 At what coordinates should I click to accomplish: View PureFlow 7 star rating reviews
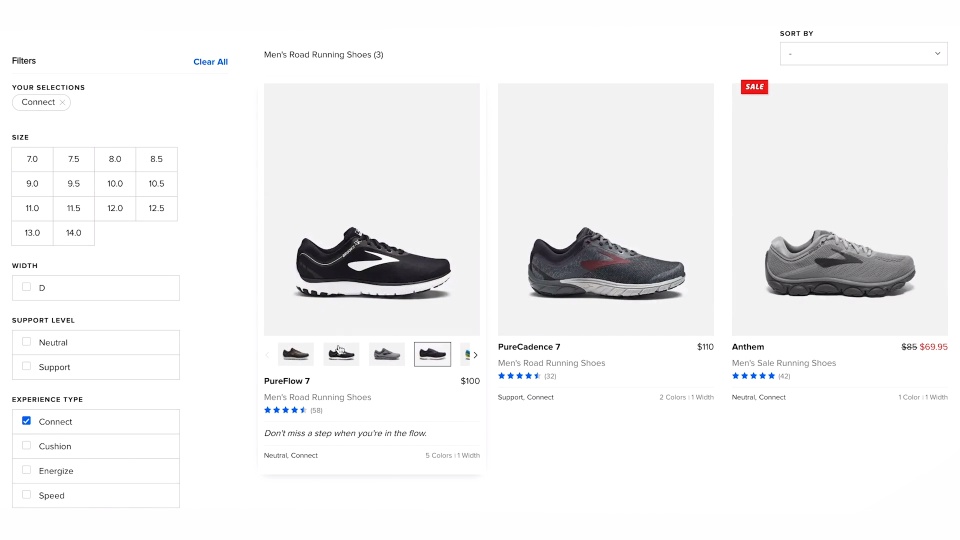pos(285,410)
